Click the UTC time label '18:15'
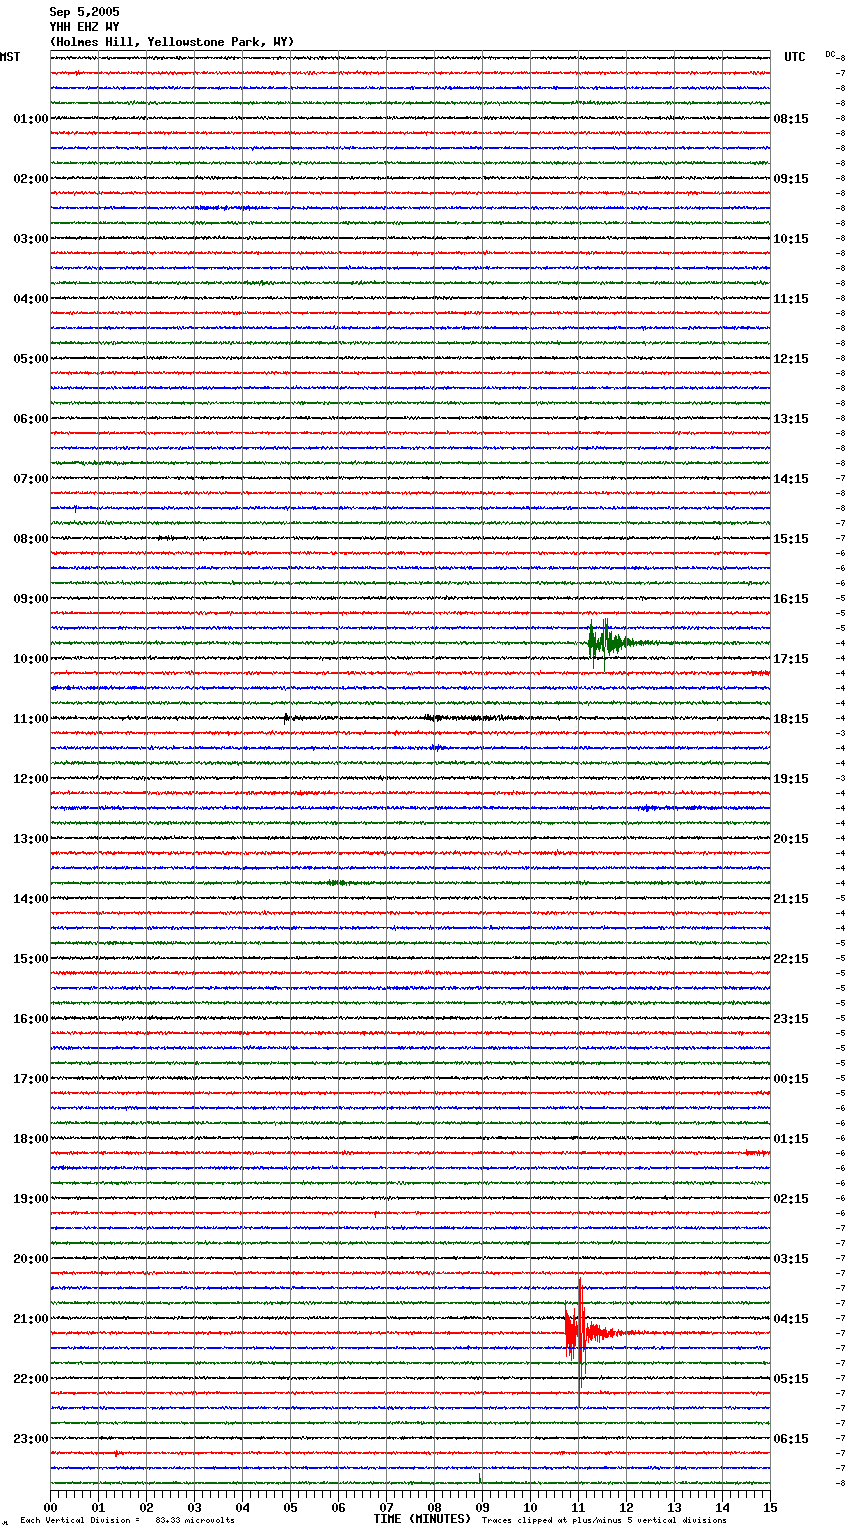The width and height of the screenshot is (850, 1534). (791, 719)
